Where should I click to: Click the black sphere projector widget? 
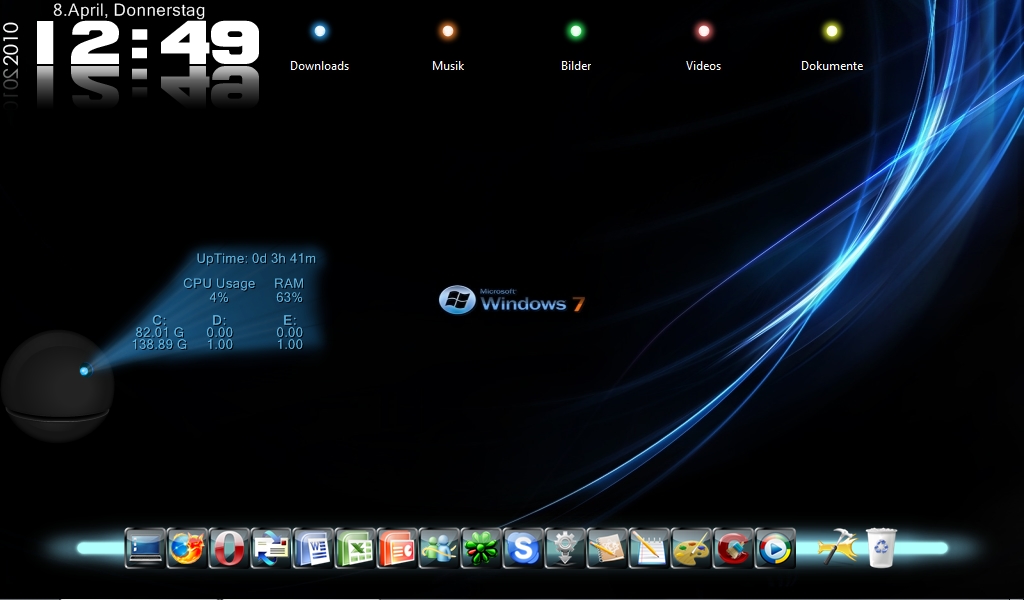(x=57, y=385)
